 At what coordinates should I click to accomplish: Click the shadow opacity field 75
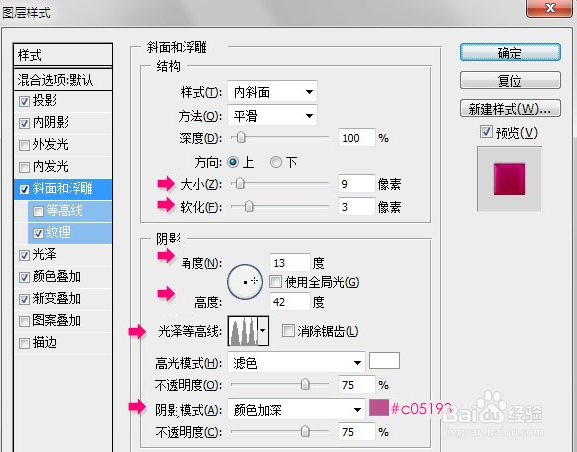[357, 432]
